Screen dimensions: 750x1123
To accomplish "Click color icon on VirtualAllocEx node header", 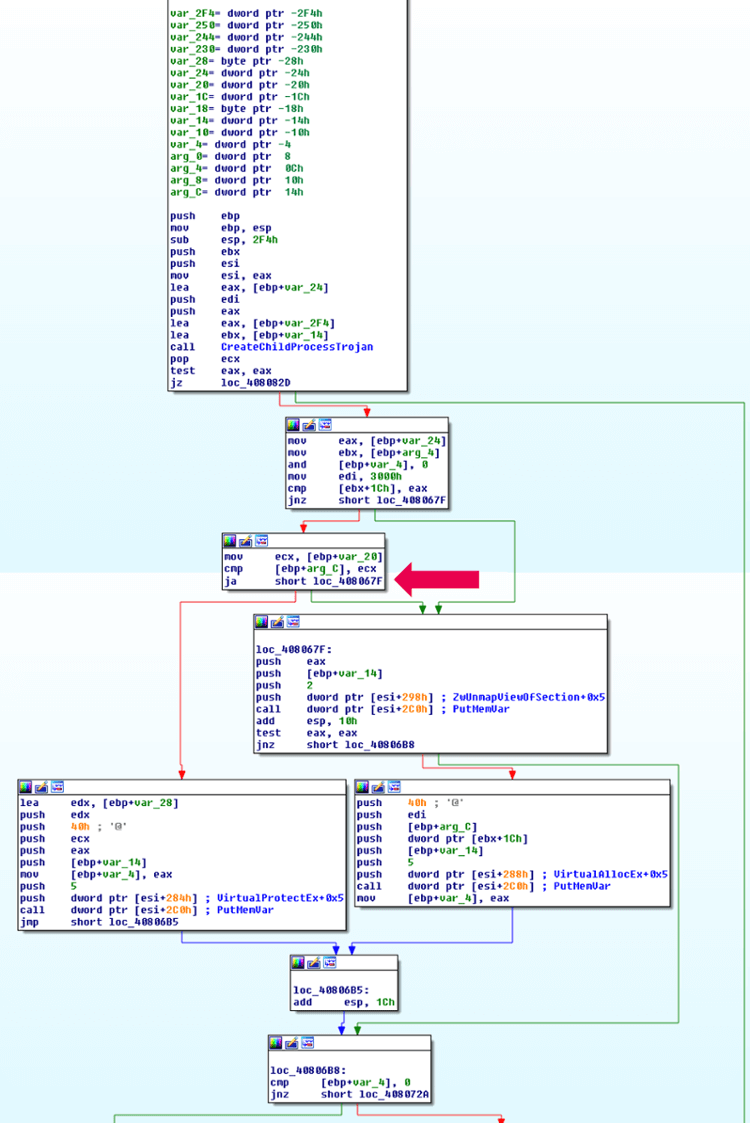I will pos(362,786).
